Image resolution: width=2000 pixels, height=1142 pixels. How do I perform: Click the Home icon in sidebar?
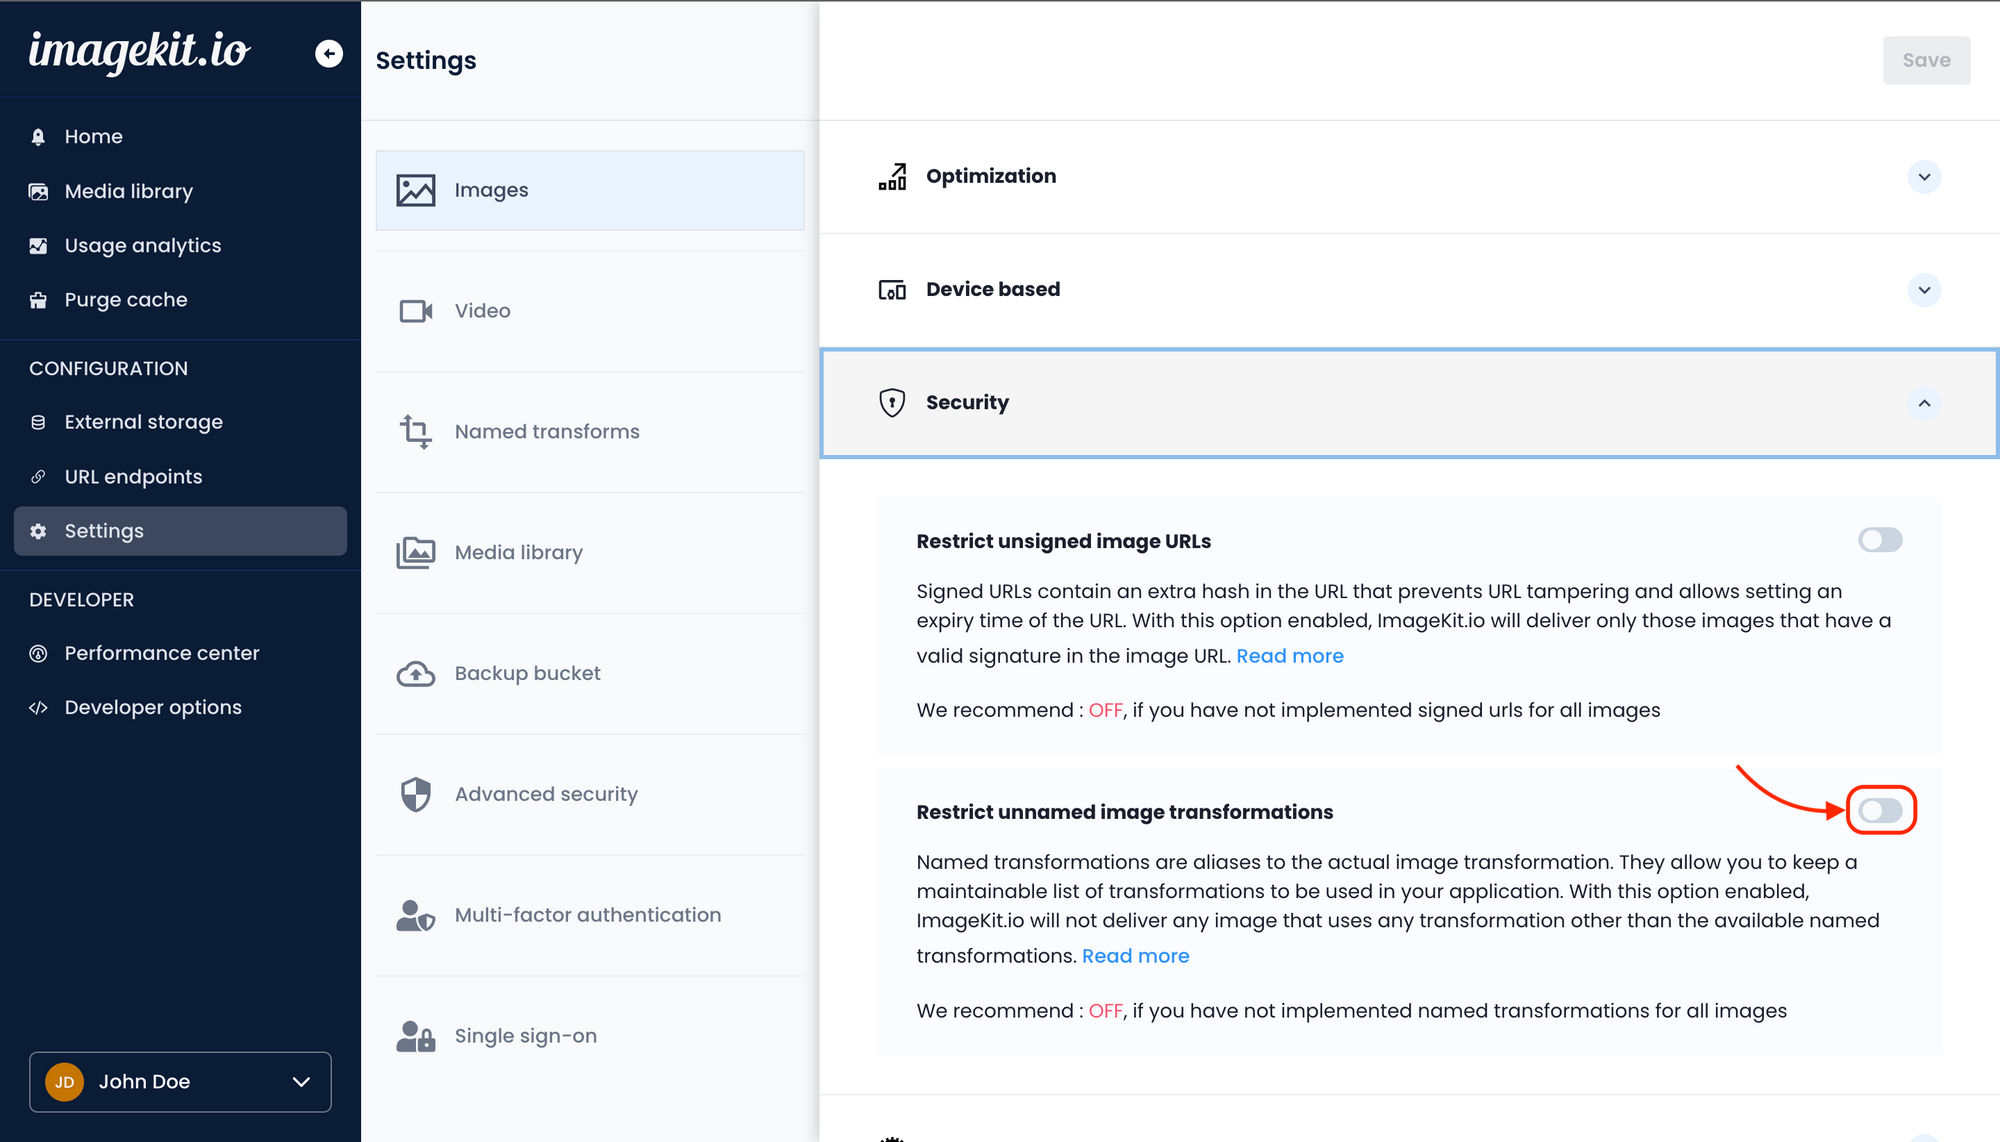tap(38, 136)
